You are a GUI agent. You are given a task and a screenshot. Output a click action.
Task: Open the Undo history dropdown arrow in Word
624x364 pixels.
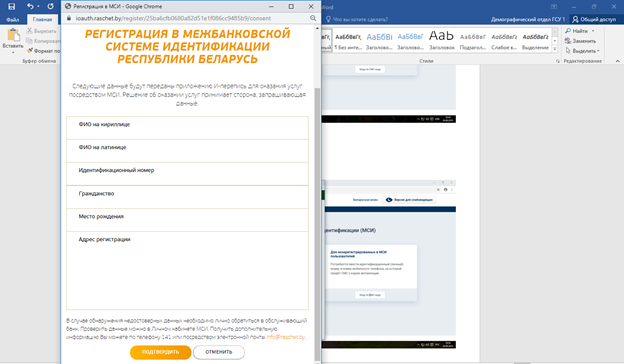[x=38, y=6]
